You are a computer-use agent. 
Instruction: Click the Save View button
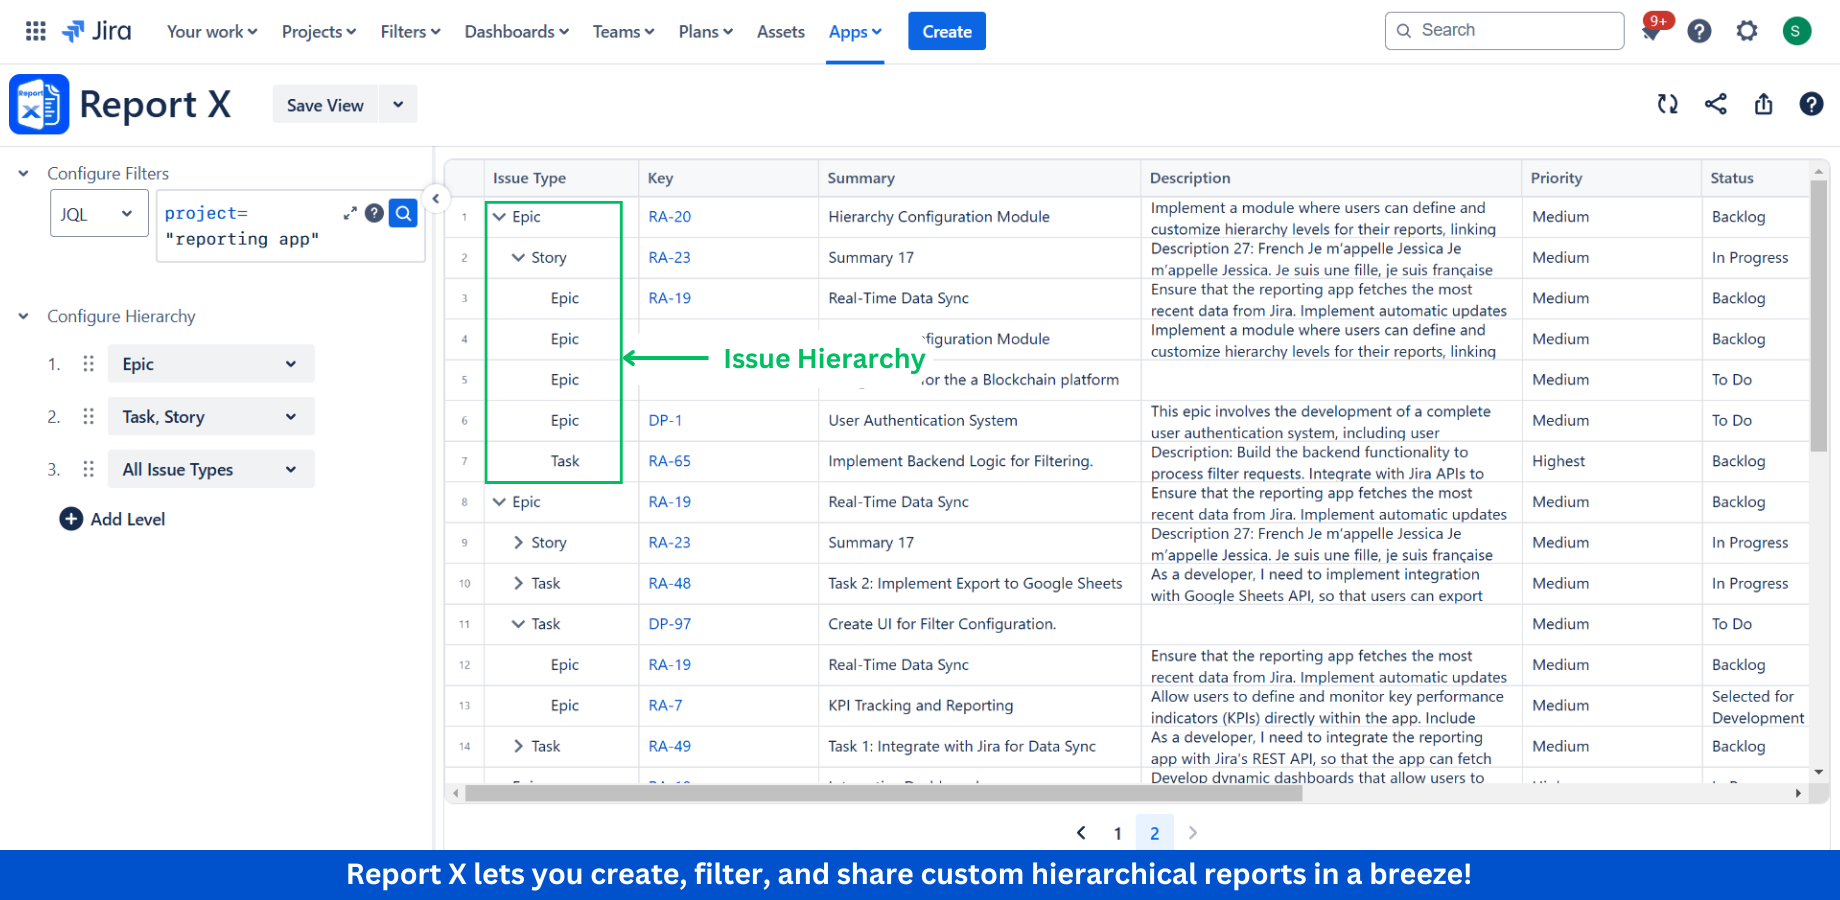(x=325, y=105)
